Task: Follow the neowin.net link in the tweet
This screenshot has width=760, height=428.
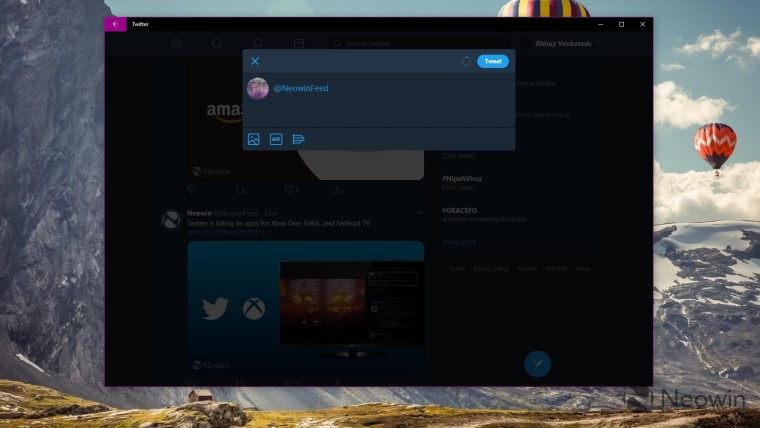Action: (228, 232)
